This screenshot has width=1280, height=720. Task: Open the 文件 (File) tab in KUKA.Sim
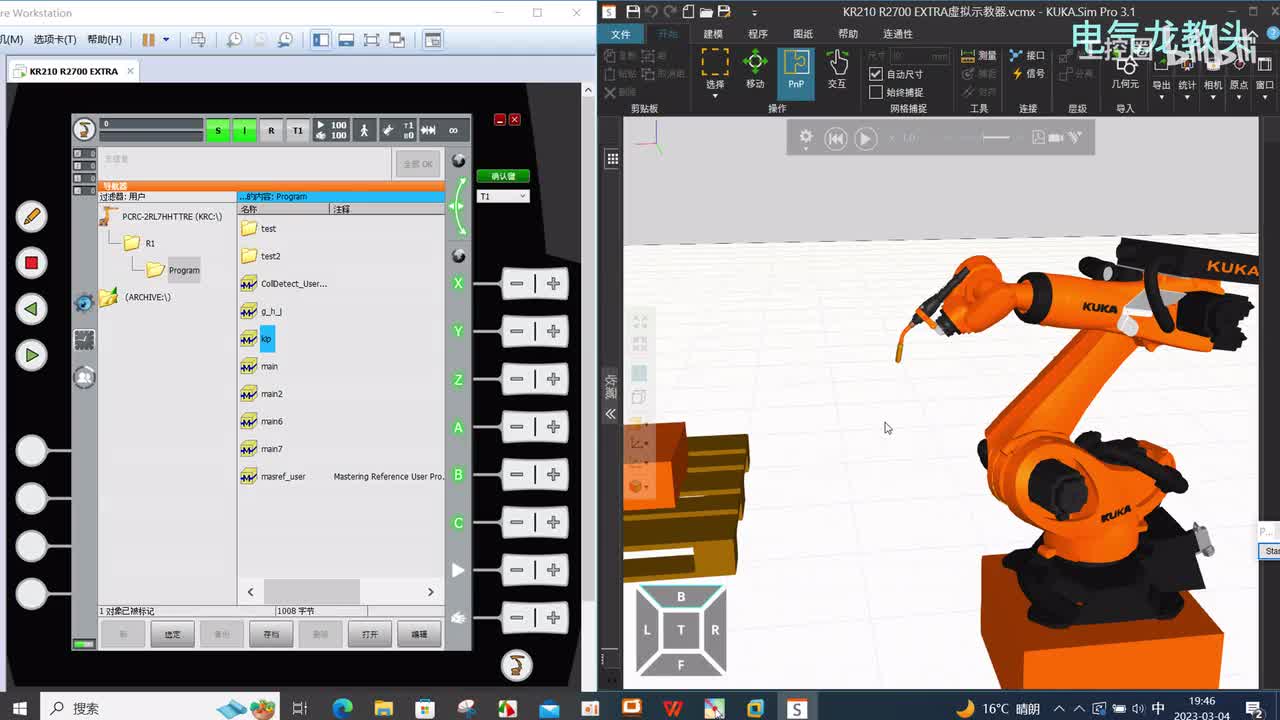pyautogui.click(x=620, y=34)
